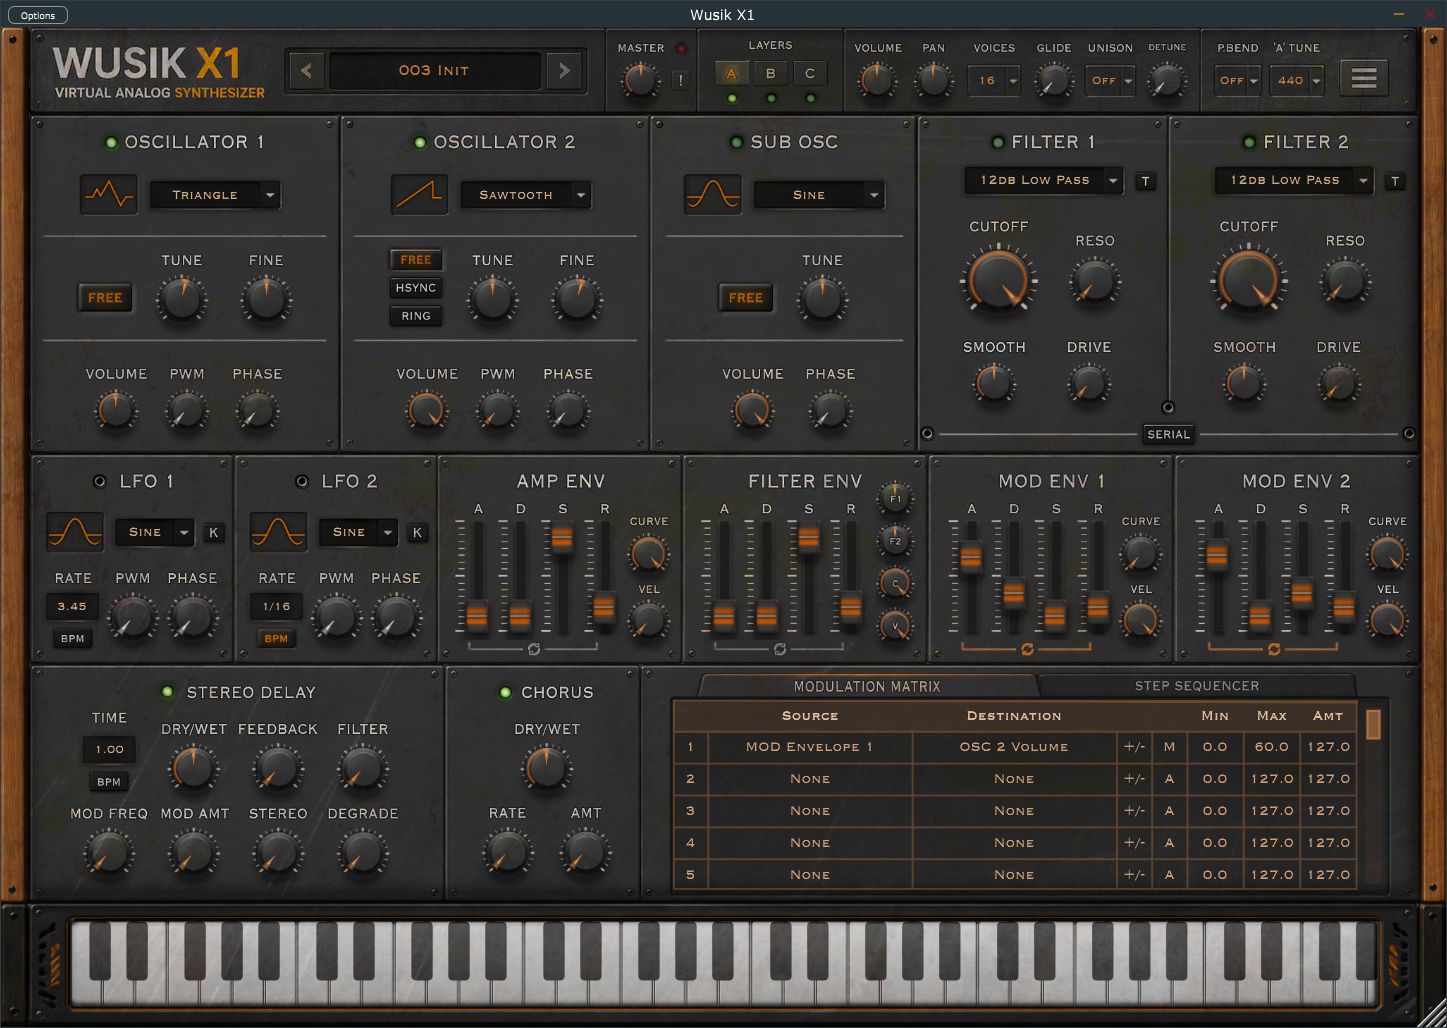Enable Oscillator 2 RING button
Viewport: 1447px width, 1028px height.
(416, 316)
